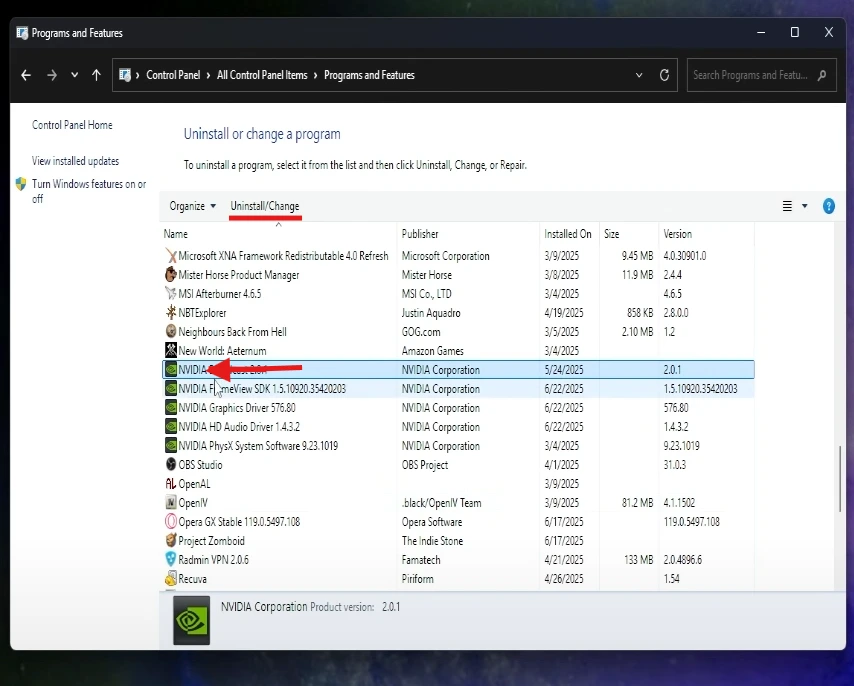Sort programs by Installed On column
This screenshot has height=686, width=854.
[x=568, y=234]
